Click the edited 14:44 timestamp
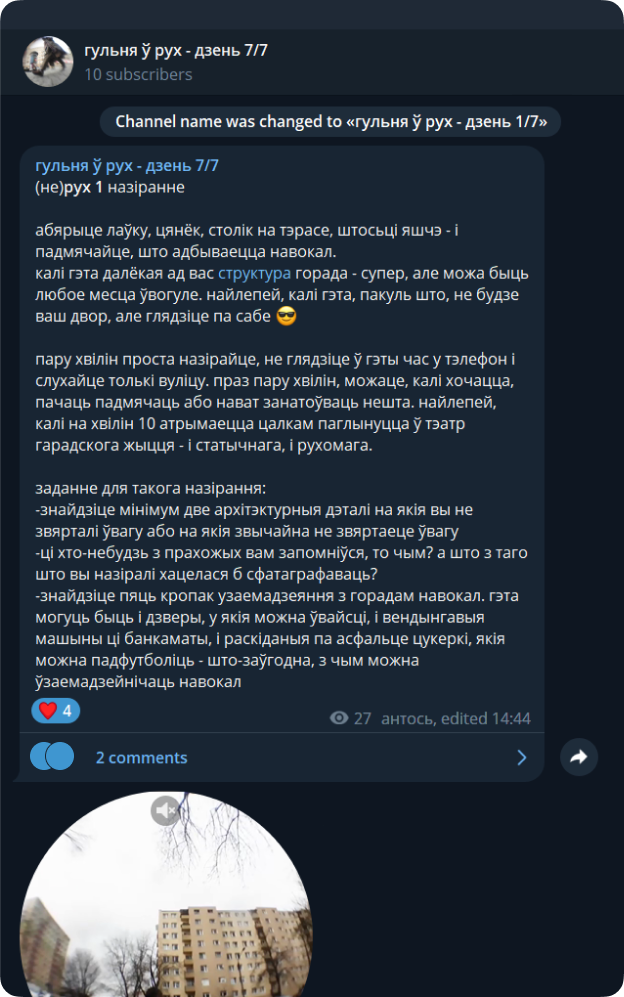 click(x=486, y=719)
